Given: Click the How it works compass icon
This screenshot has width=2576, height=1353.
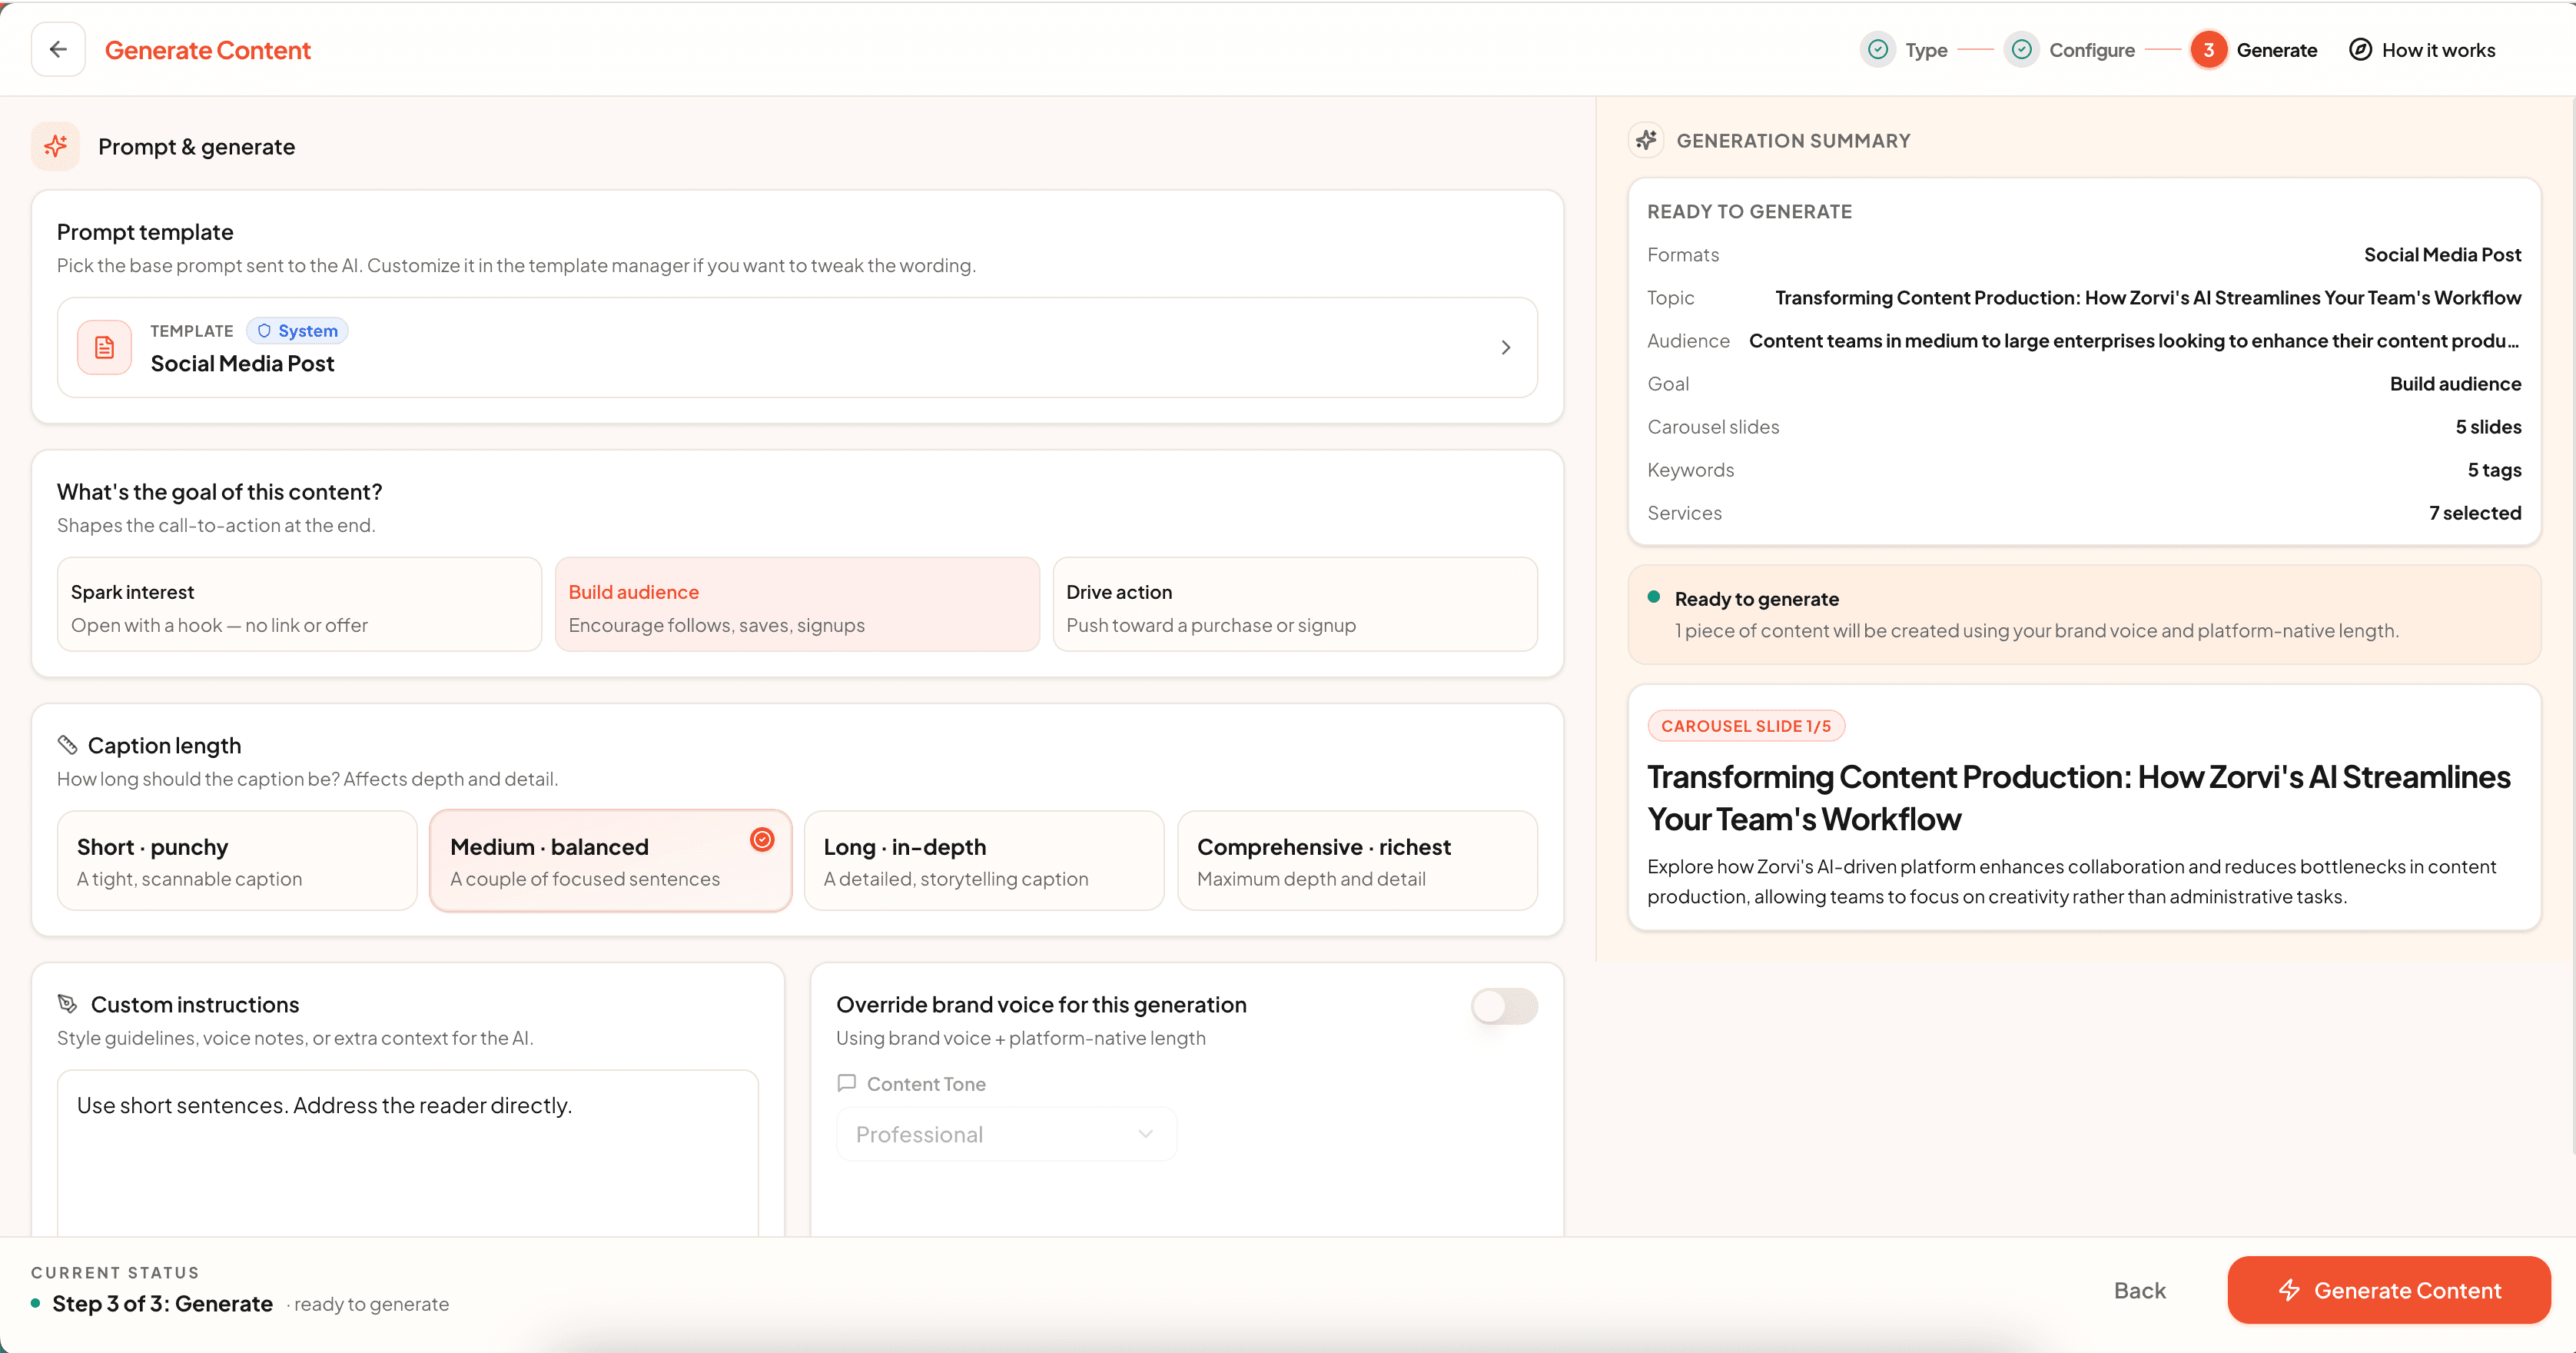Looking at the screenshot, I should 2360,49.
